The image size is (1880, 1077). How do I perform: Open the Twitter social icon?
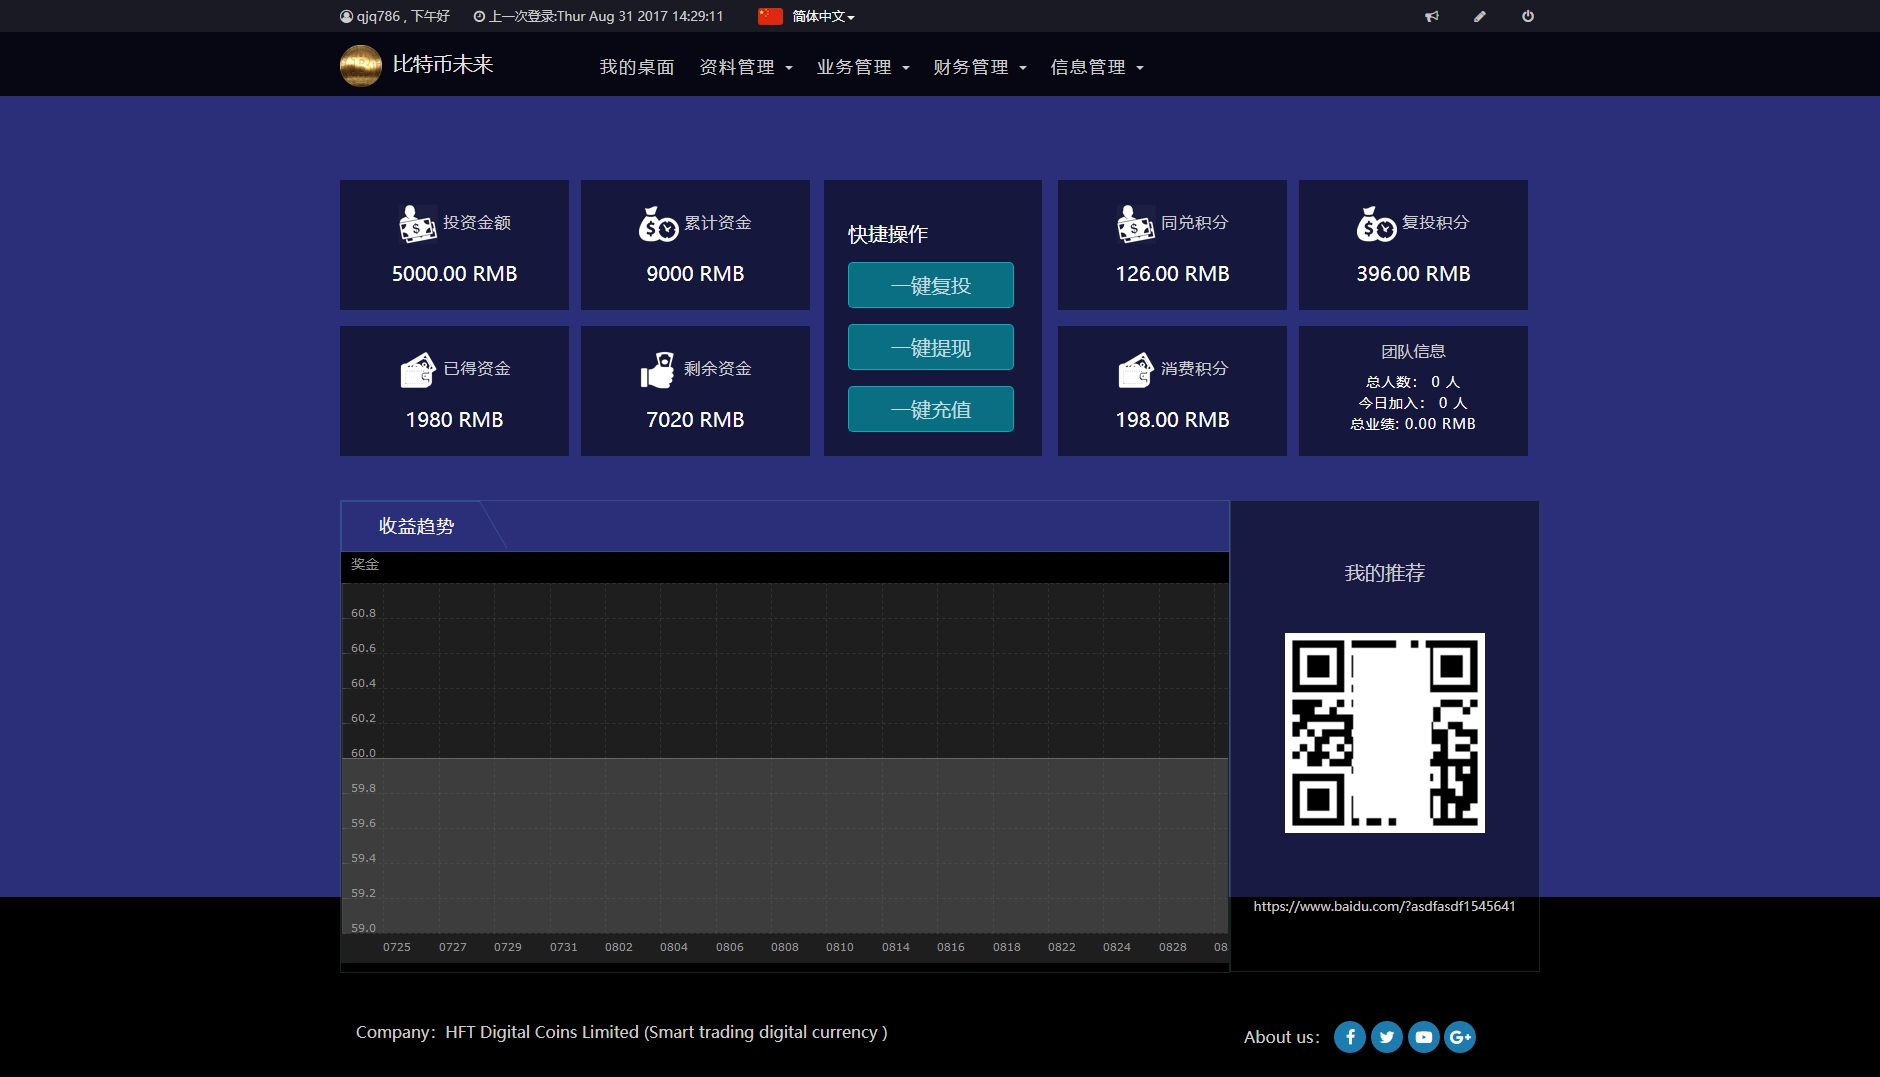pyautogui.click(x=1387, y=1037)
